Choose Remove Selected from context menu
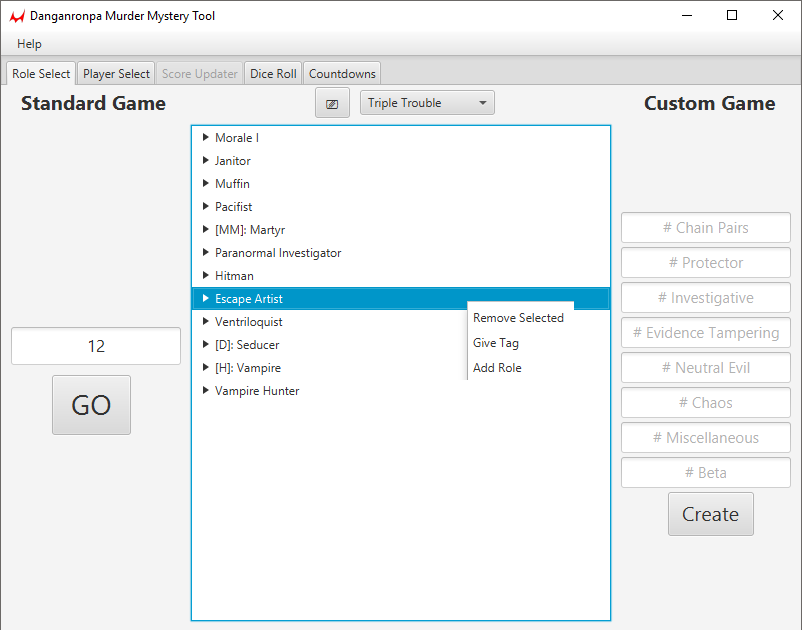802x630 pixels. [518, 318]
